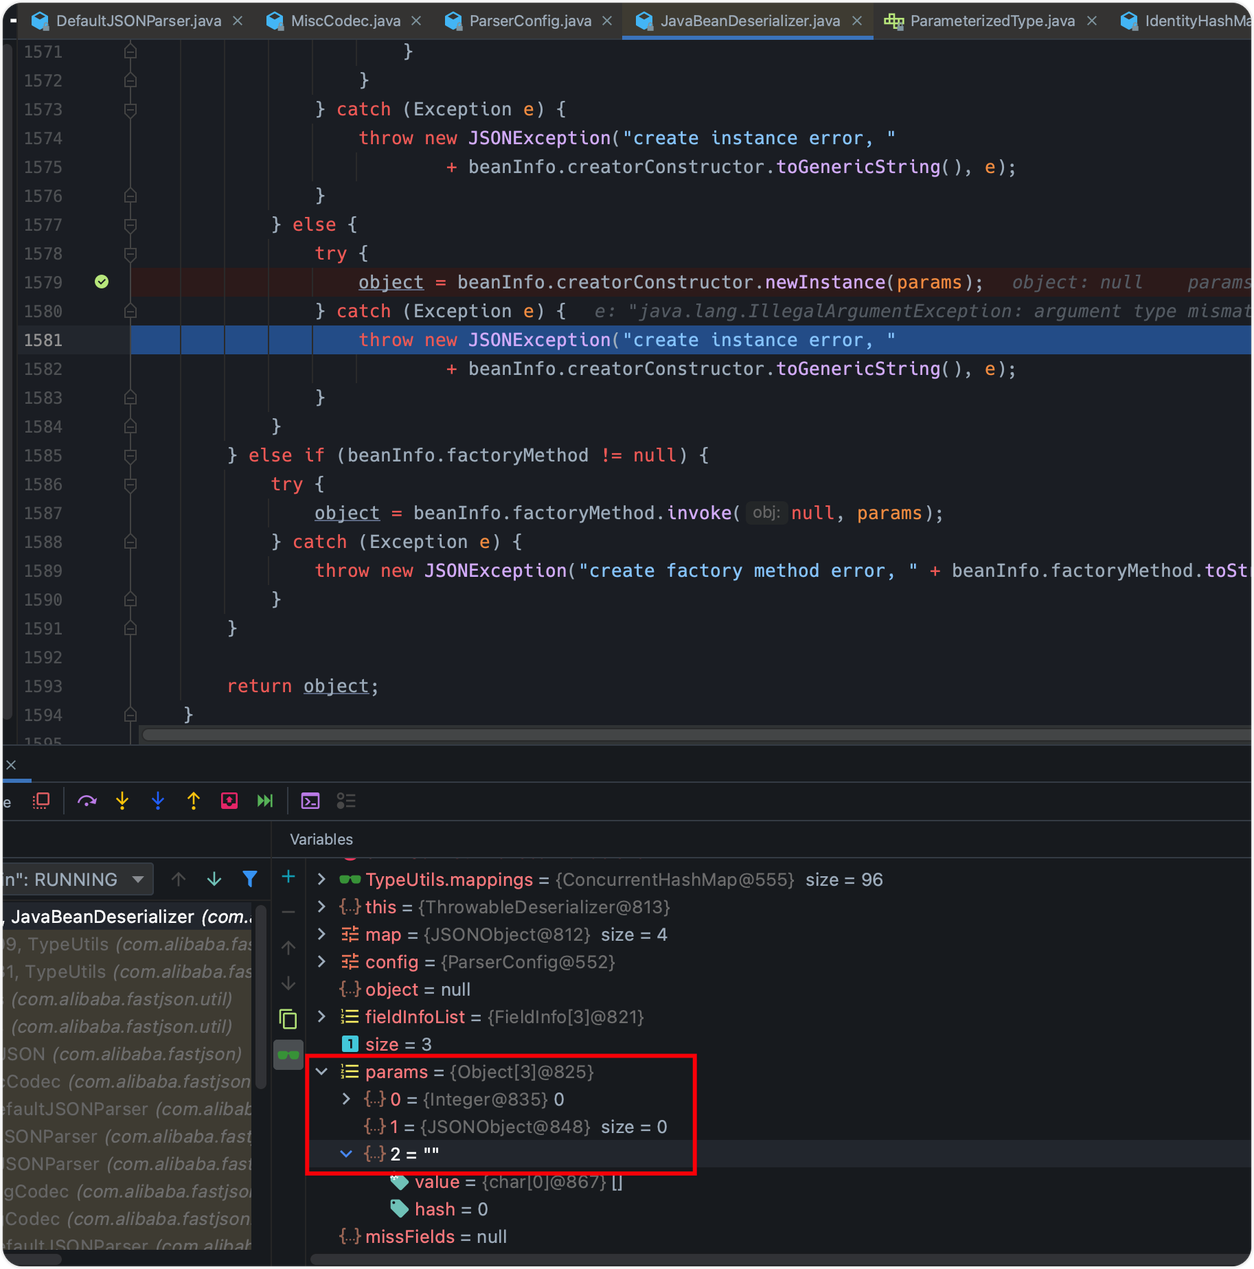The image size is (1254, 1269).
Task: Close the ParserConfig.java editor tab
Action: pos(607,21)
